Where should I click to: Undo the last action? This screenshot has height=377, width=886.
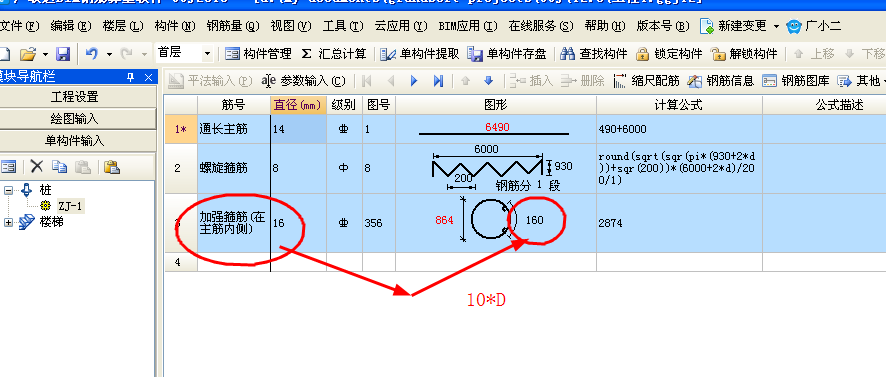[x=92, y=54]
